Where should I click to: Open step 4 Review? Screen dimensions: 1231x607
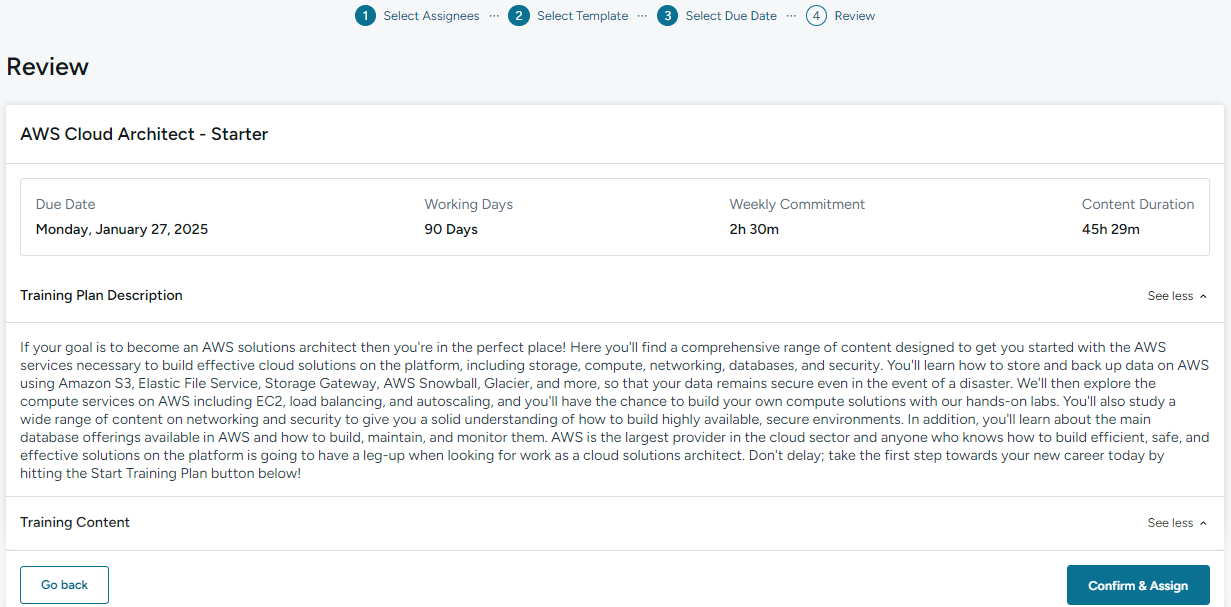tap(840, 16)
